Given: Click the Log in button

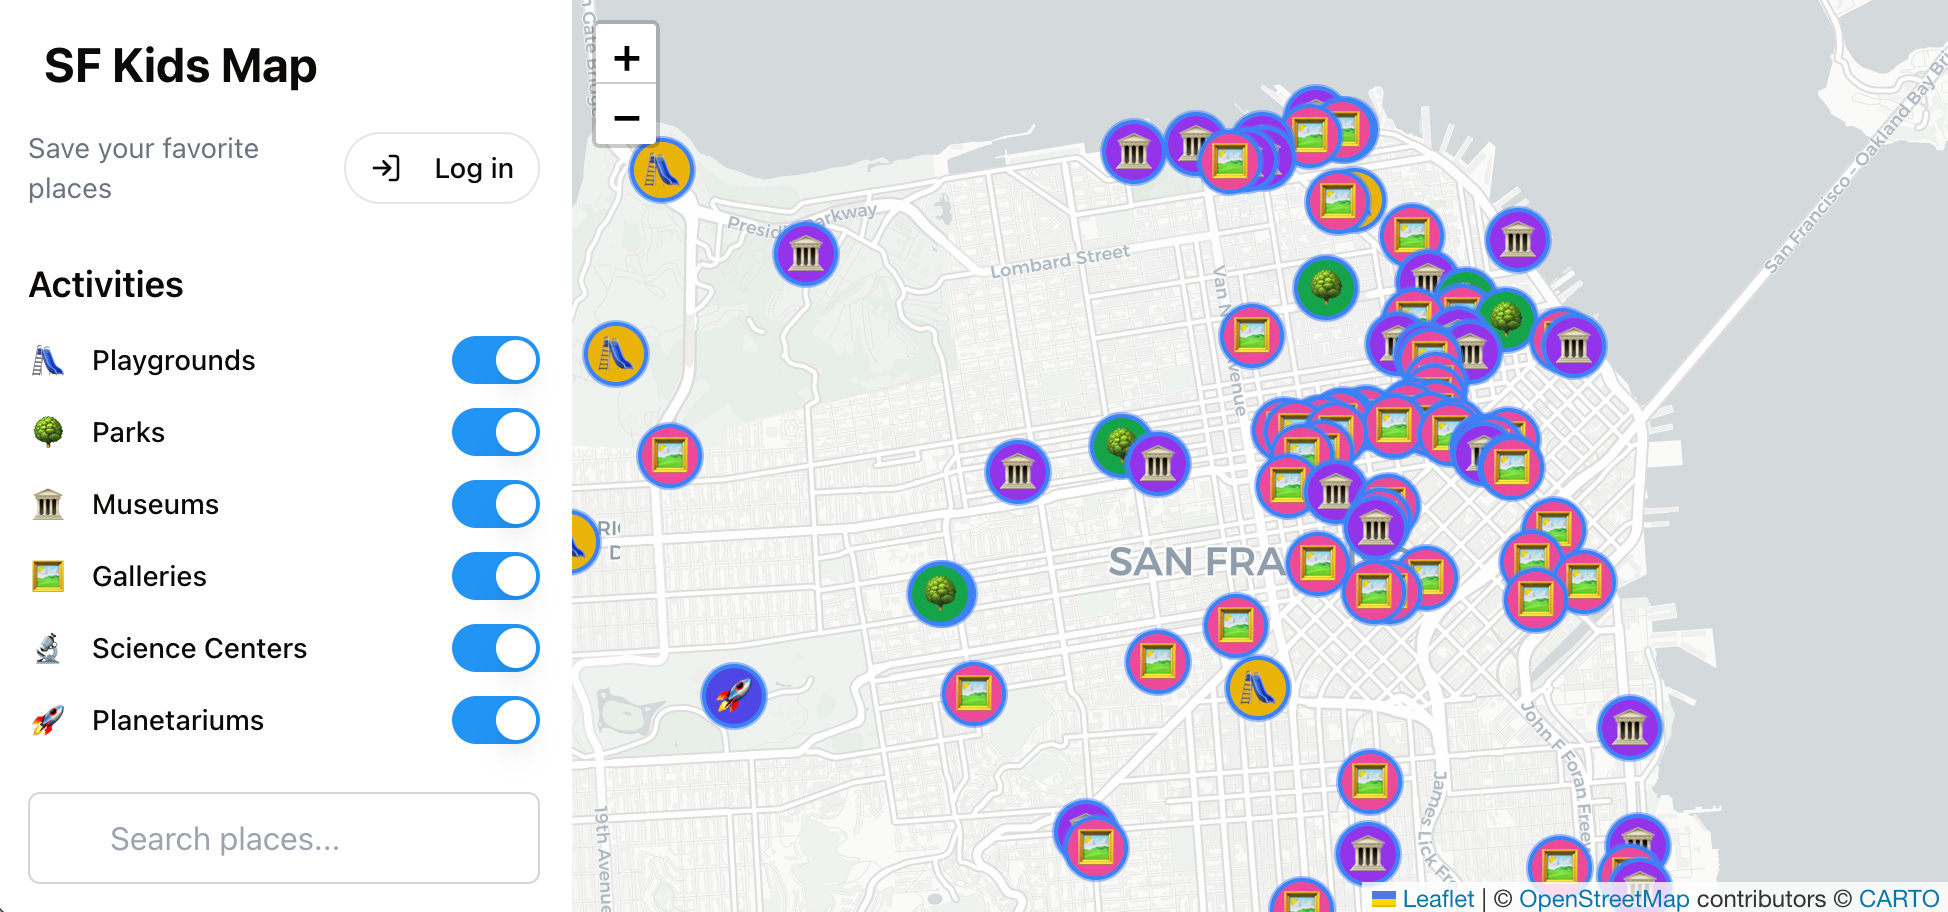Looking at the screenshot, I should point(442,168).
